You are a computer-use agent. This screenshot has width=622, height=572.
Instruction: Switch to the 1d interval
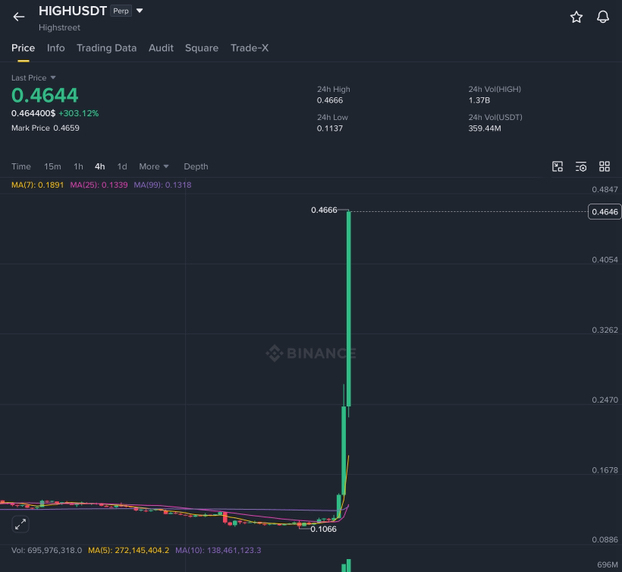122,167
